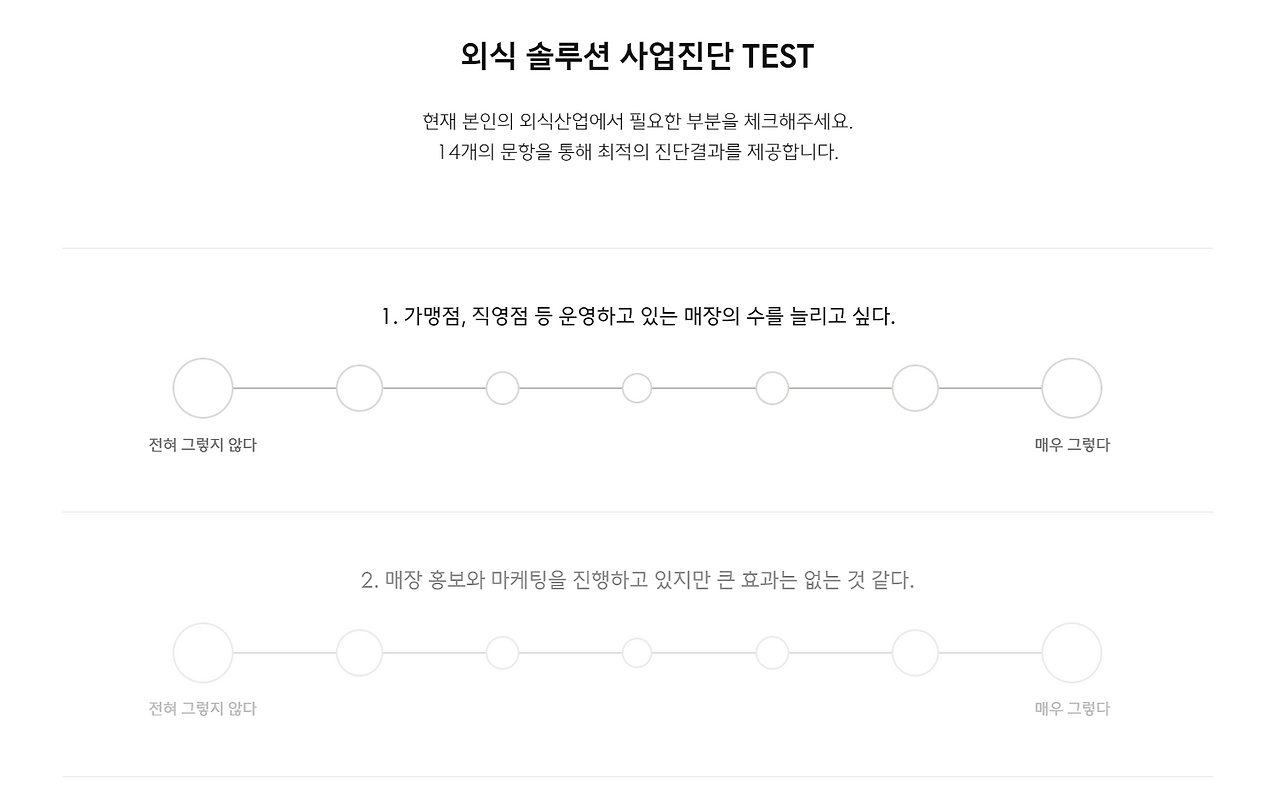Click the '전혀 그렇지 않다' label under question 1
The image size is (1280, 811).
pos(203,445)
